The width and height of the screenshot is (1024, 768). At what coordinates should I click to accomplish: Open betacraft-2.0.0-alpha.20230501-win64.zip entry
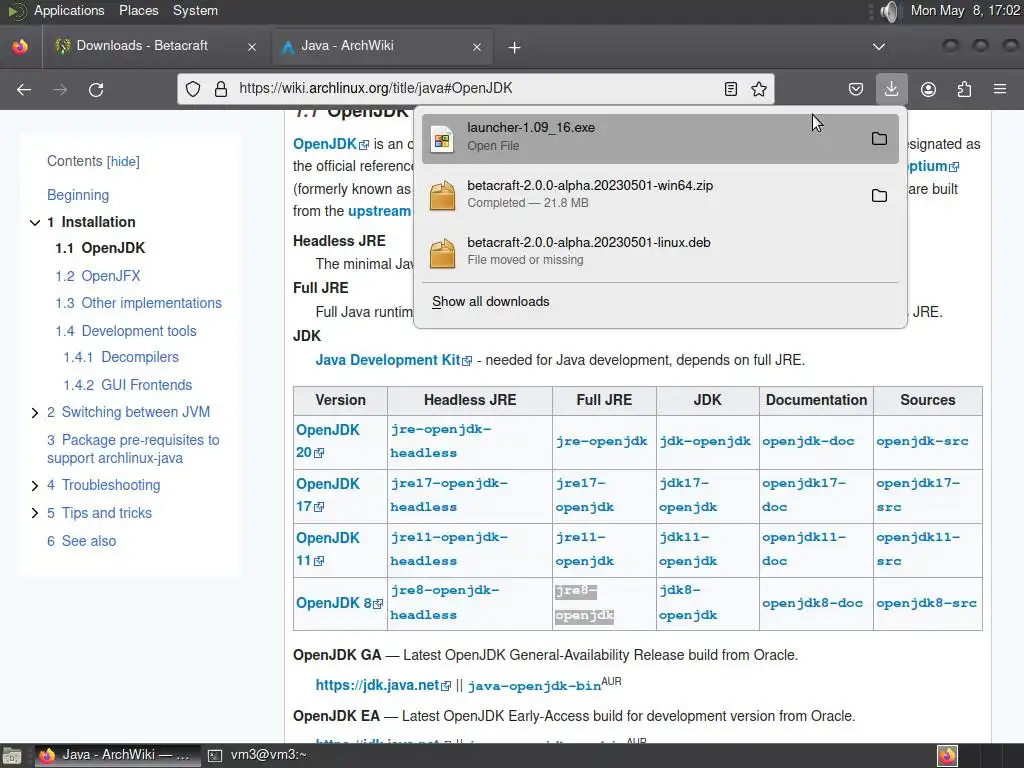(660, 195)
